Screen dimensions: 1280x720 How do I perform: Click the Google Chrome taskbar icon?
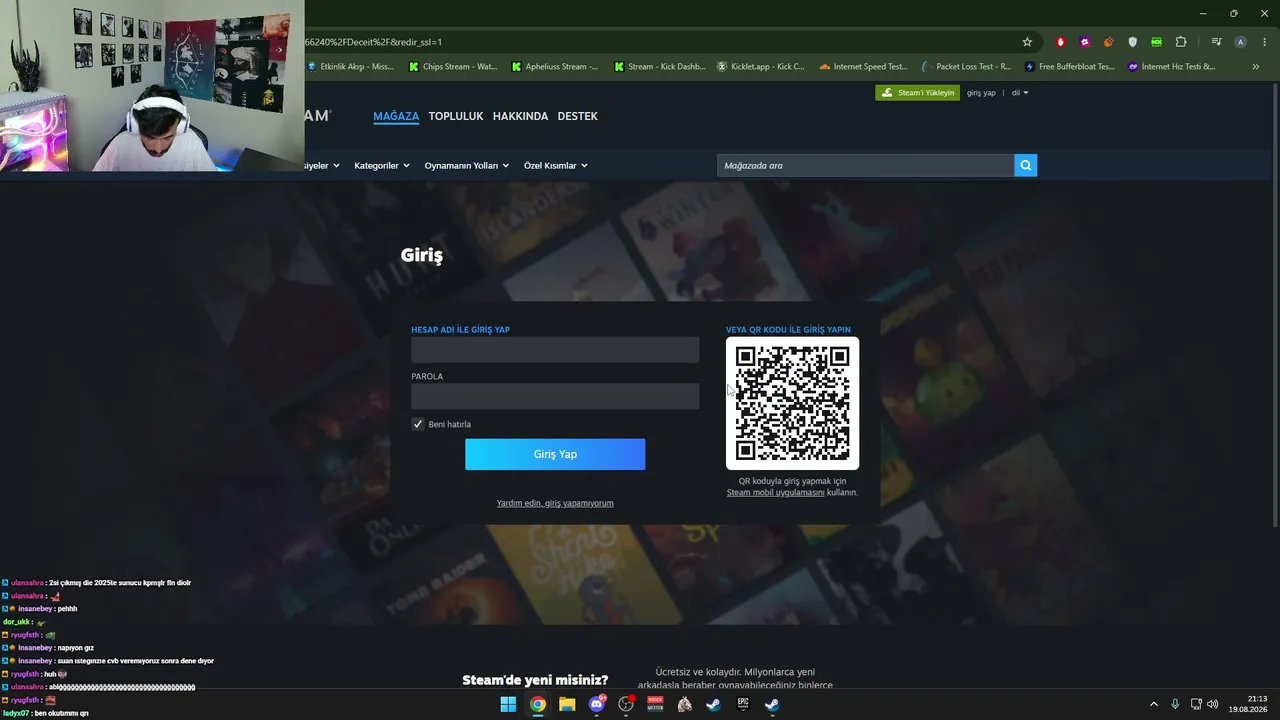point(538,704)
